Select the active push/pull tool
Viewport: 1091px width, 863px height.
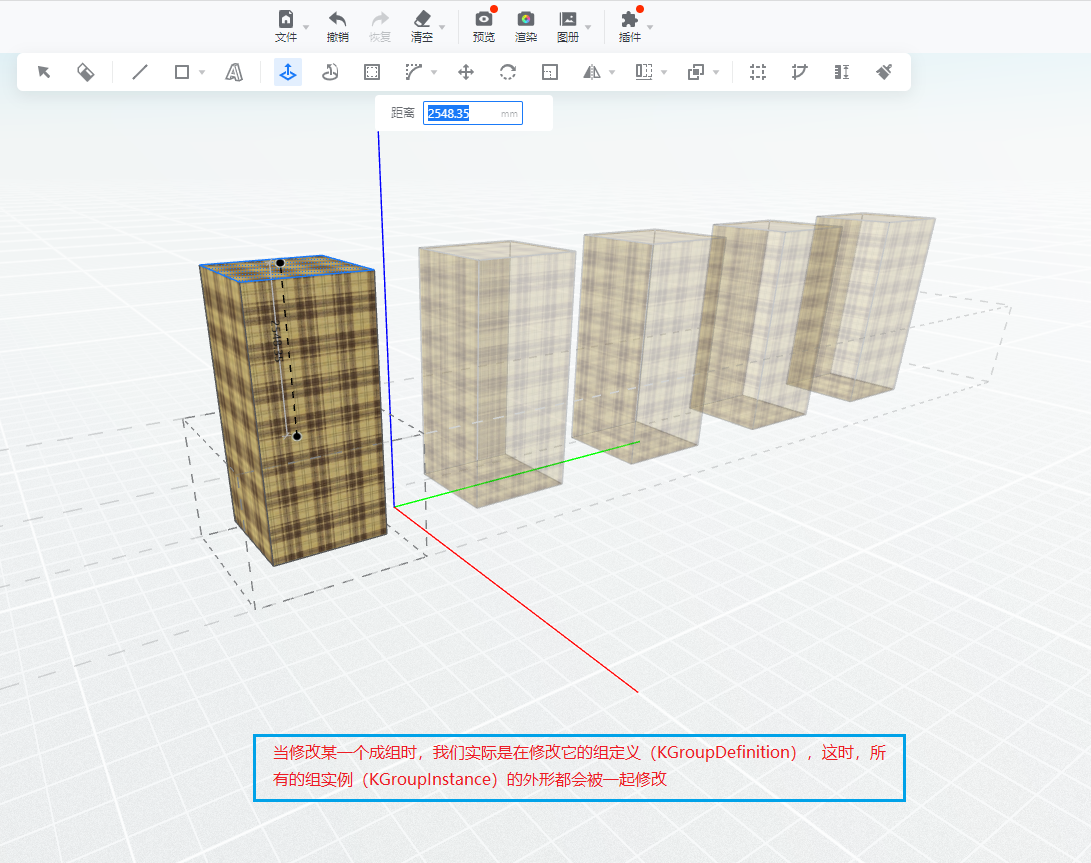point(287,72)
